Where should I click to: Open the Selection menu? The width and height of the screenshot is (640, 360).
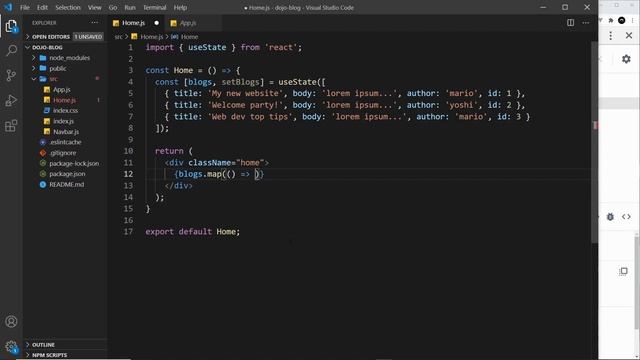(68, 8)
